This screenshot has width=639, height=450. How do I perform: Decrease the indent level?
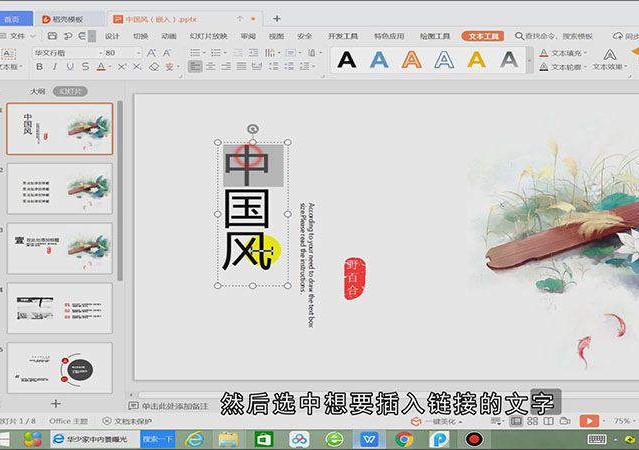[x=238, y=53]
